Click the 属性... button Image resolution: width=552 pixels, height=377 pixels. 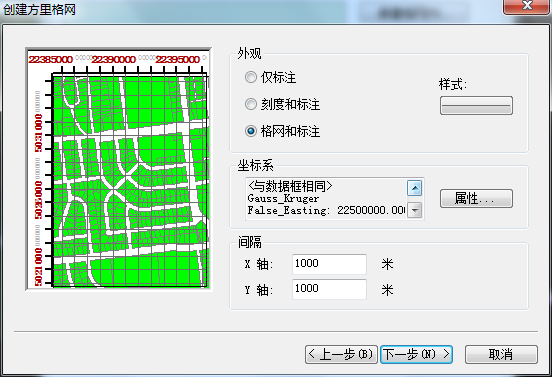[x=476, y=199]
